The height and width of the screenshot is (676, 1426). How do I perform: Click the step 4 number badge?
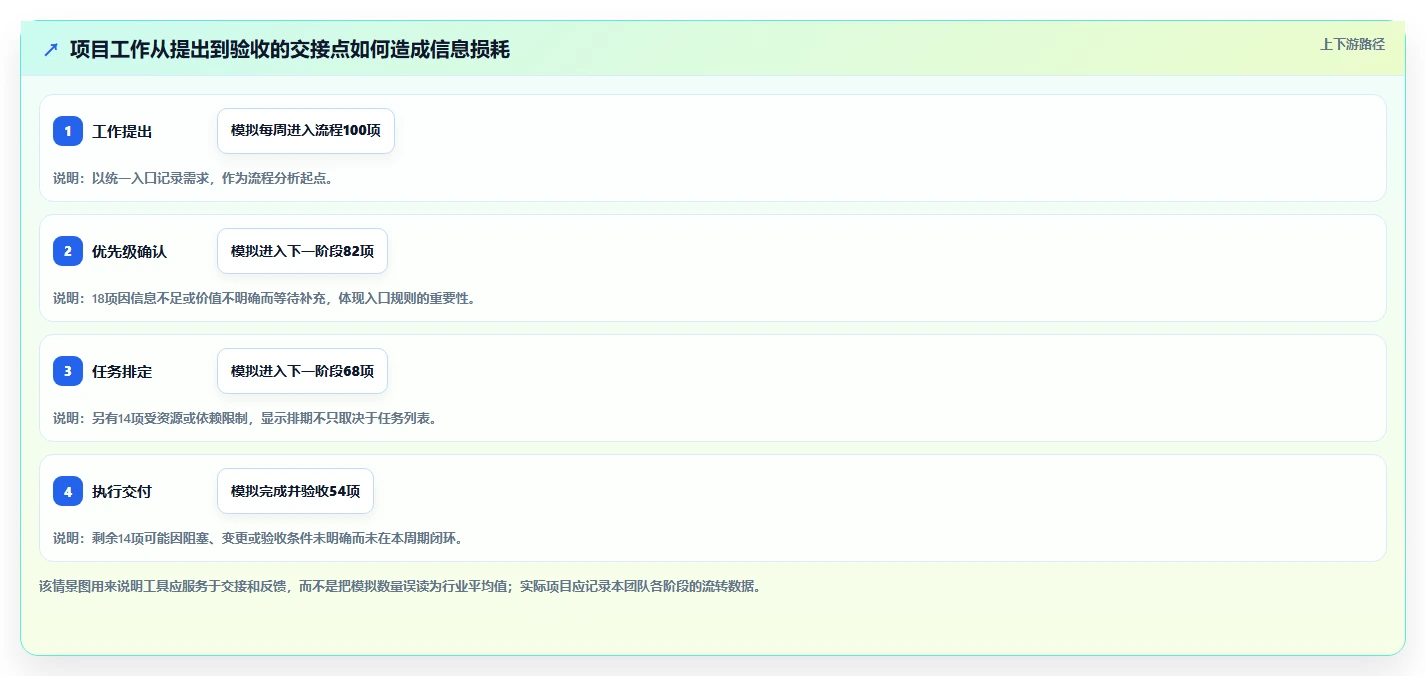coord(68,491)
